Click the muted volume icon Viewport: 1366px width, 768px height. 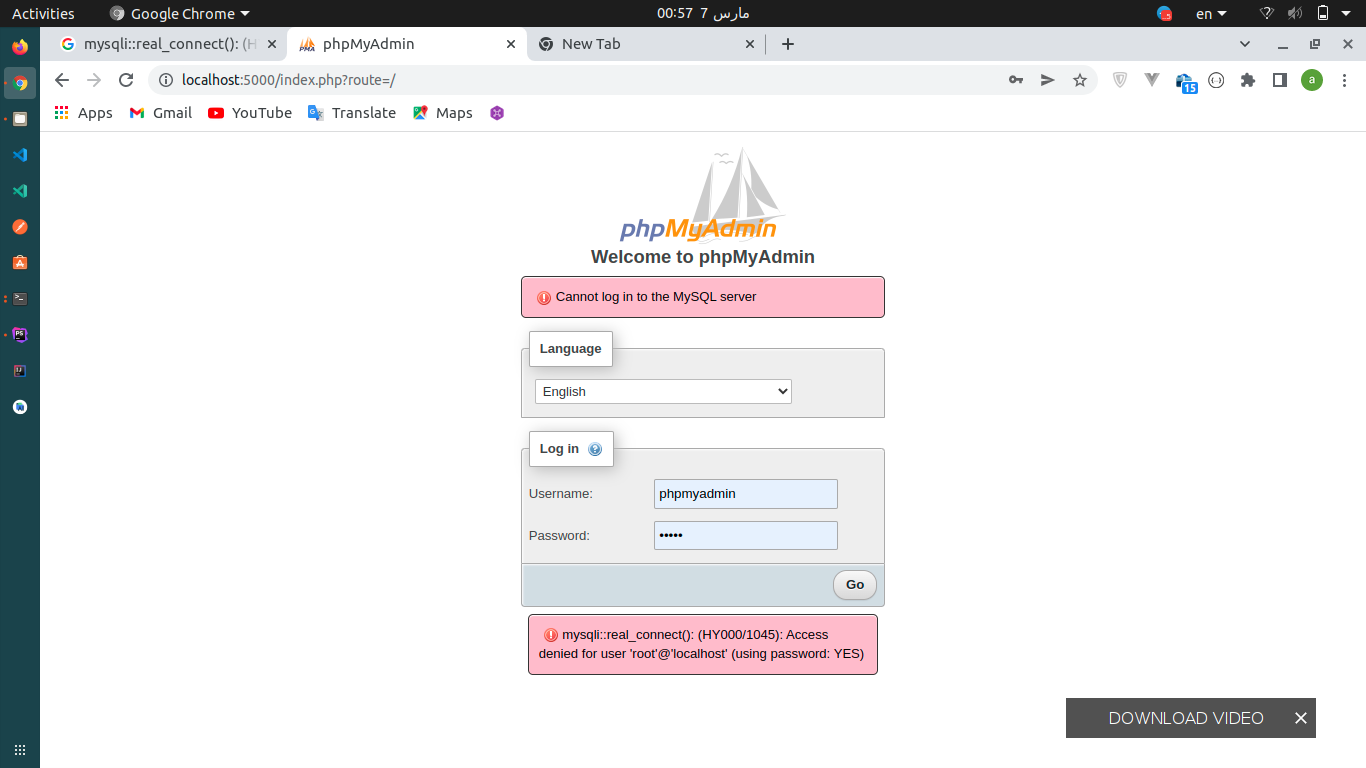[1295, 13]
